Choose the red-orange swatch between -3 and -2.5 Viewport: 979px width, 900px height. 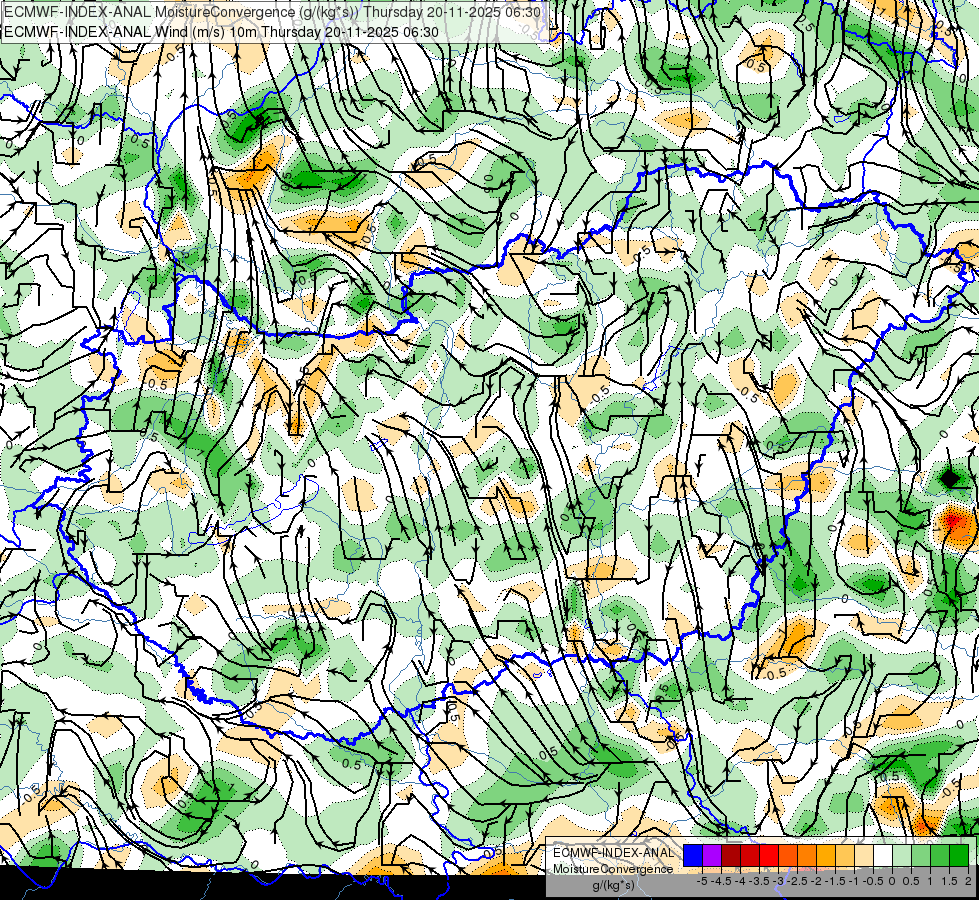788,856
